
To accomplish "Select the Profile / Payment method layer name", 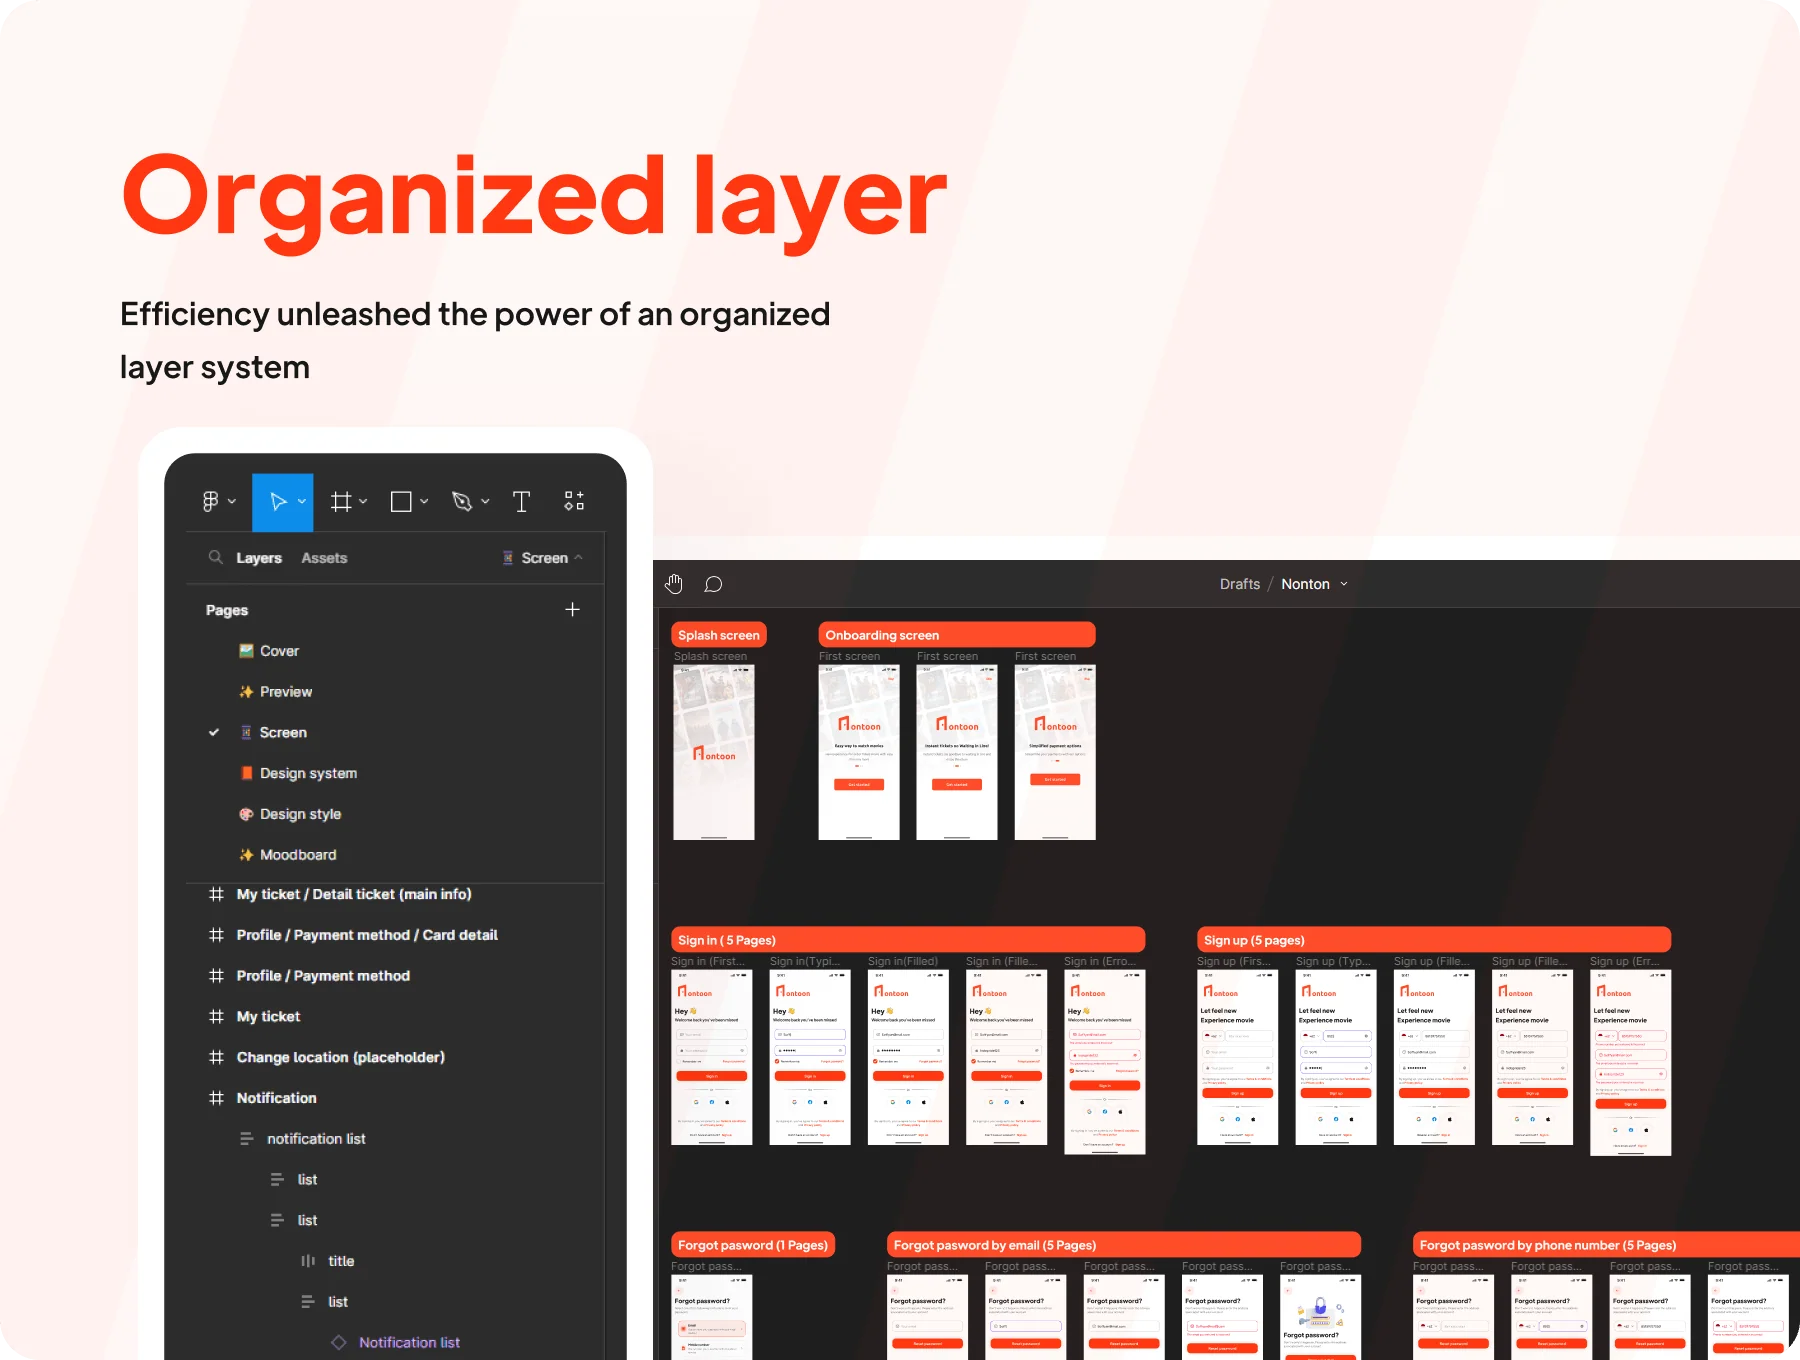I will [x=323, y=976].
